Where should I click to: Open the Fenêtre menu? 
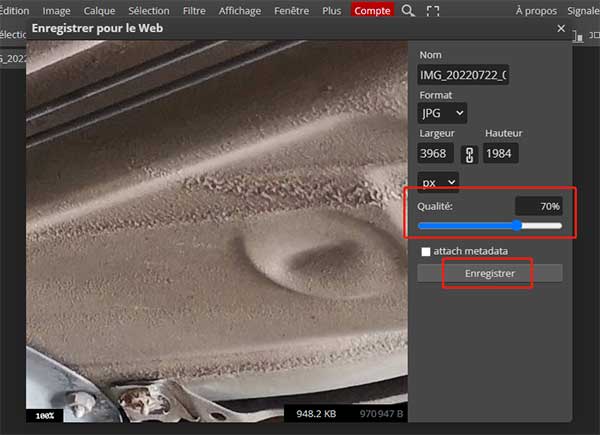[291, 11]
